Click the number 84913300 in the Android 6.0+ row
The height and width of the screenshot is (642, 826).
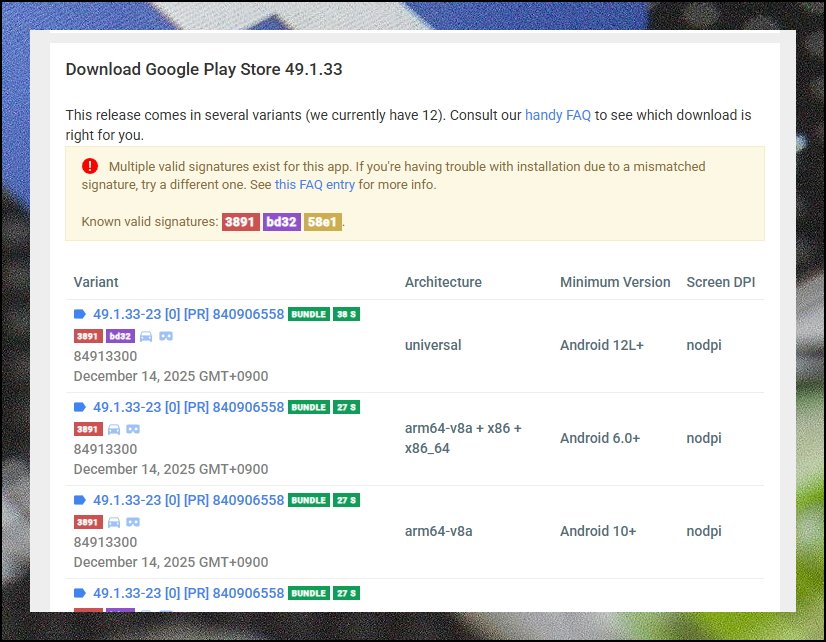coord(105,449)
